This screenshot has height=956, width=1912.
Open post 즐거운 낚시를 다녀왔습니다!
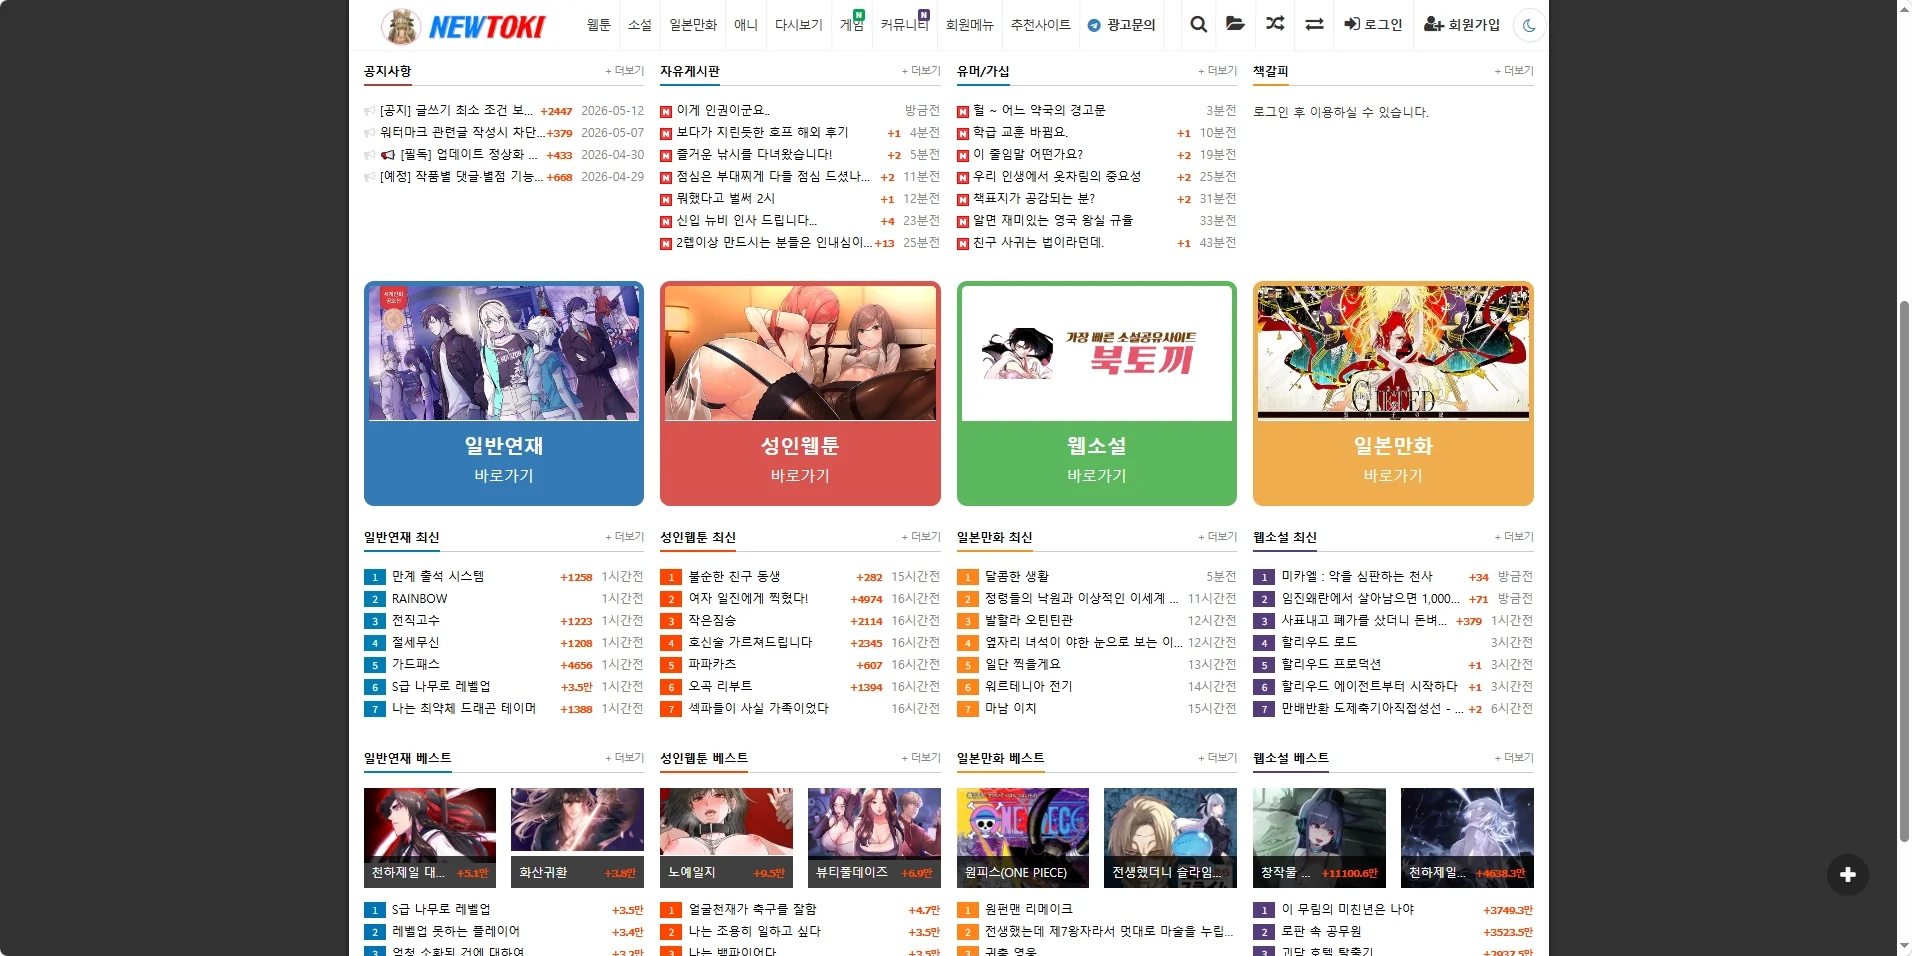(x=754, y=154)
